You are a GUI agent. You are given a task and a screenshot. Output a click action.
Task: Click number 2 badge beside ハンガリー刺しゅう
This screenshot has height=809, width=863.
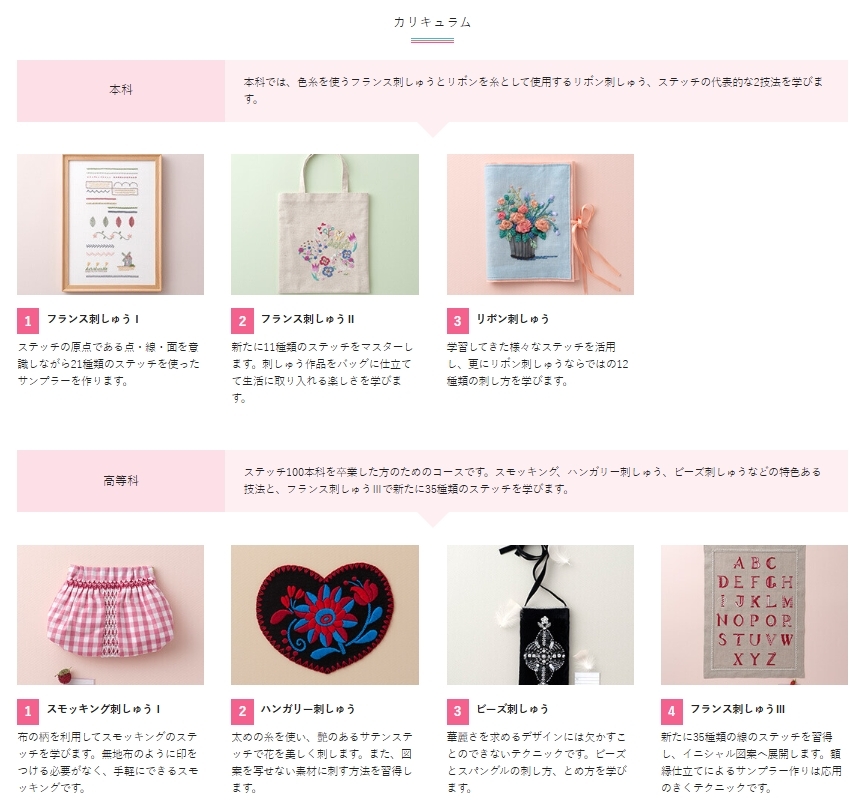coord(242,712)
